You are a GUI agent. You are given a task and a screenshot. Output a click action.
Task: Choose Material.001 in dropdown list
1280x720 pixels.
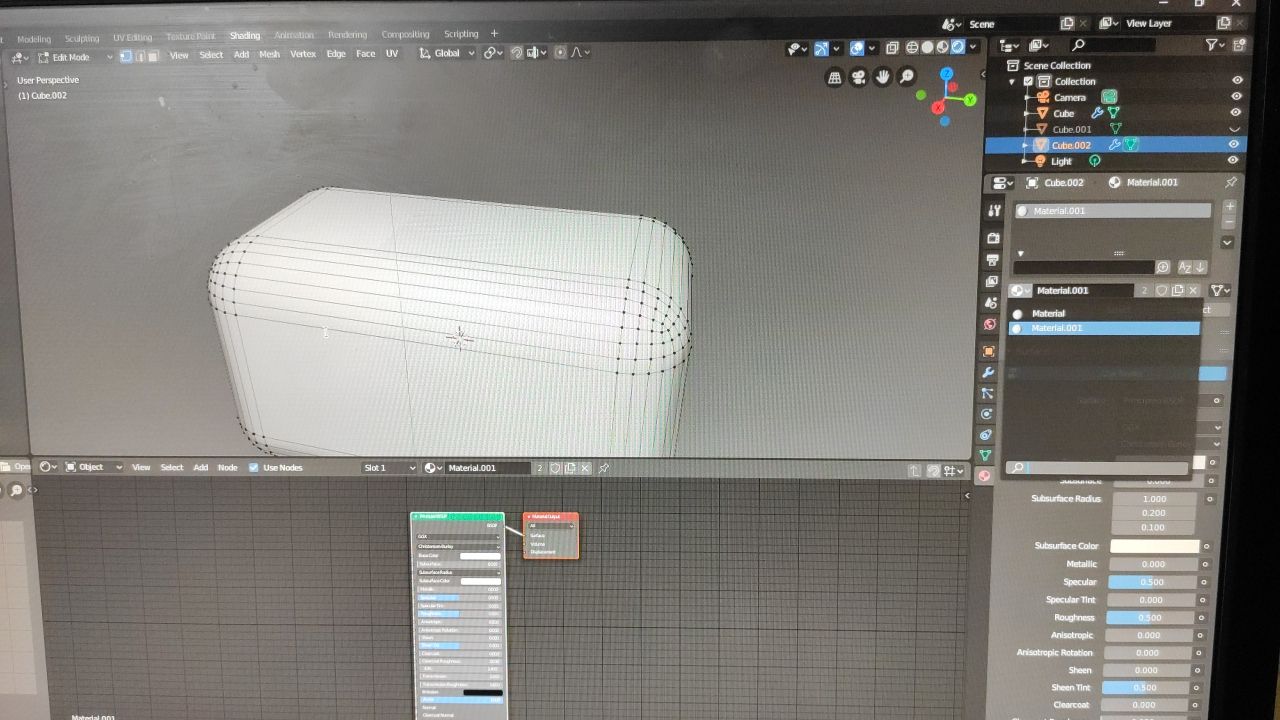coord(1104,328)
